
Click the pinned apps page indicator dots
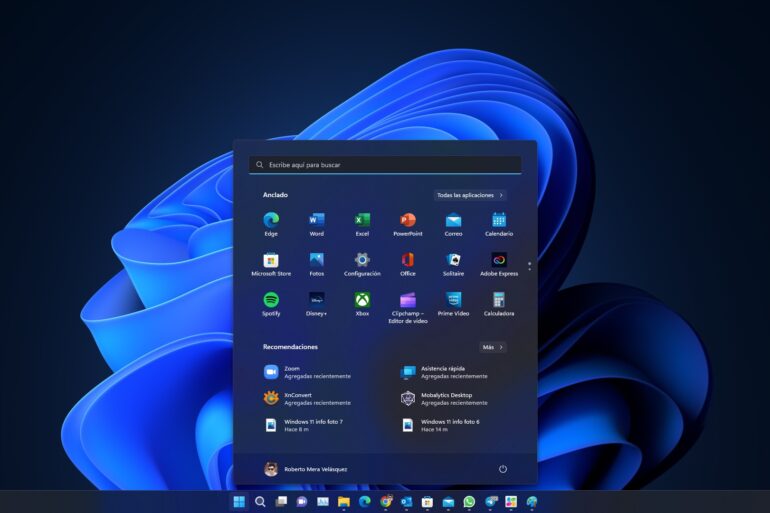[x=529, y=266]
